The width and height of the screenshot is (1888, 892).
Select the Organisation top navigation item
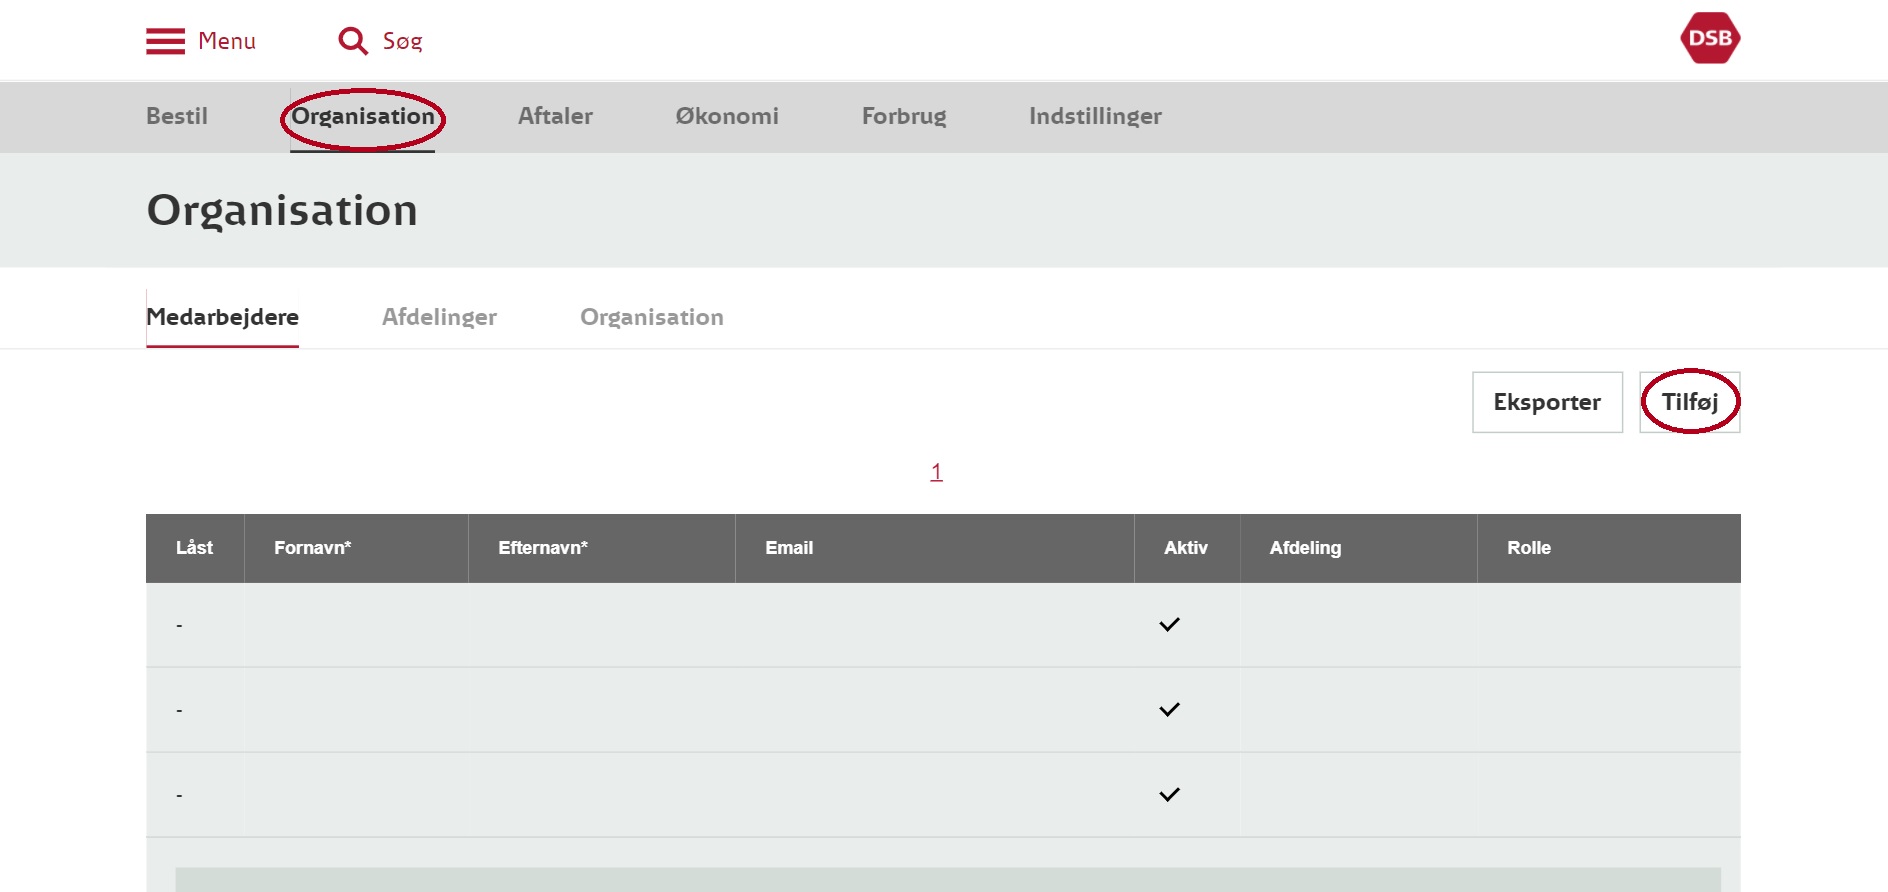pyautogui.click(x=362, y=116)
